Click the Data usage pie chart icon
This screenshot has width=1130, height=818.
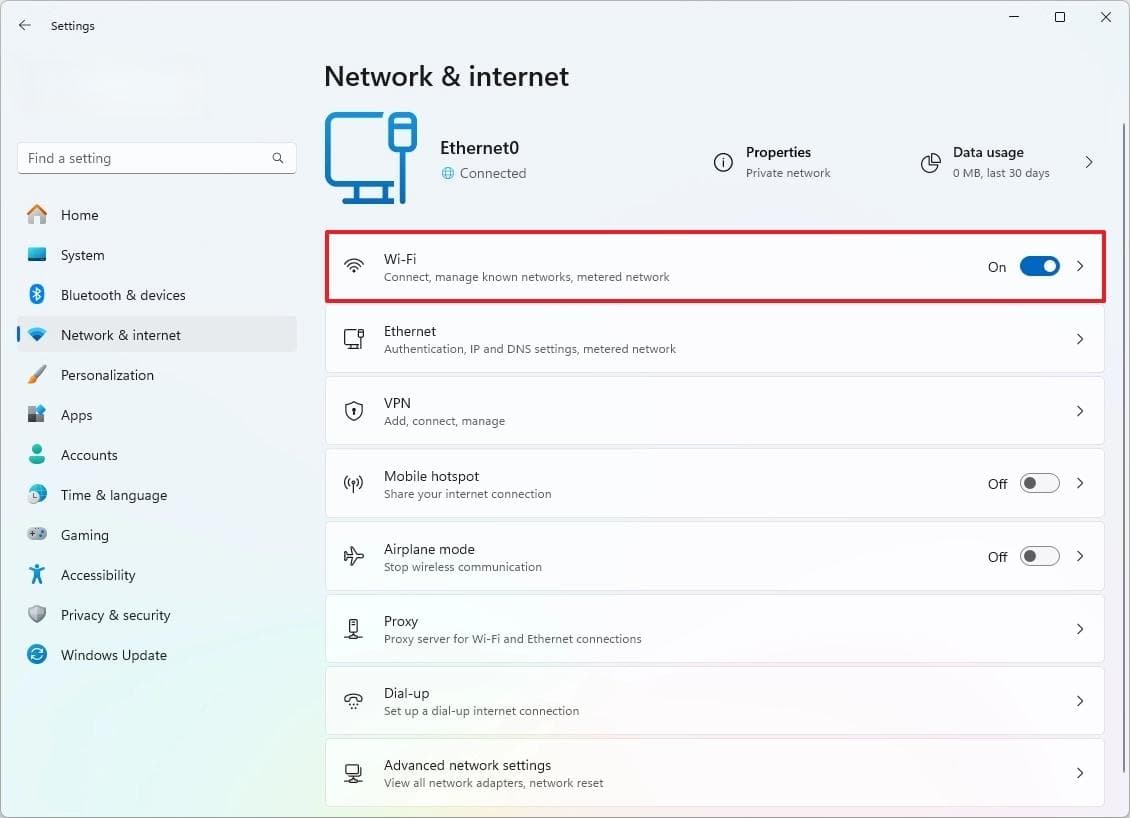[930, 162]
